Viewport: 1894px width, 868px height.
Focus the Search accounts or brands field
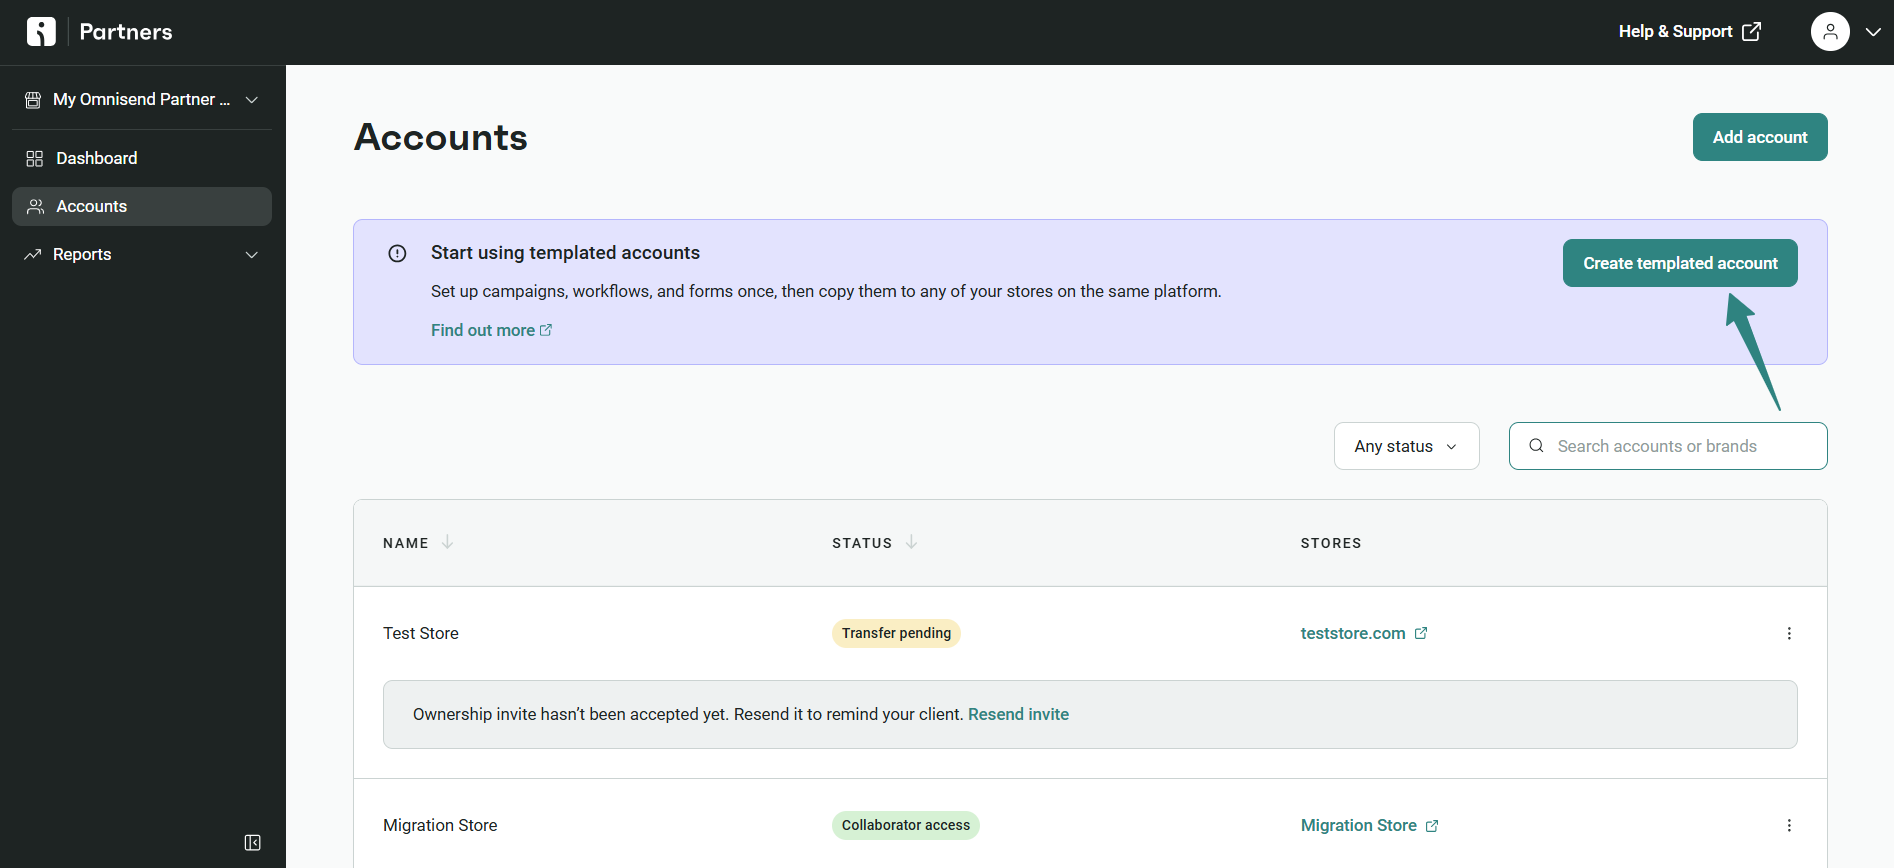[1680, 446]
